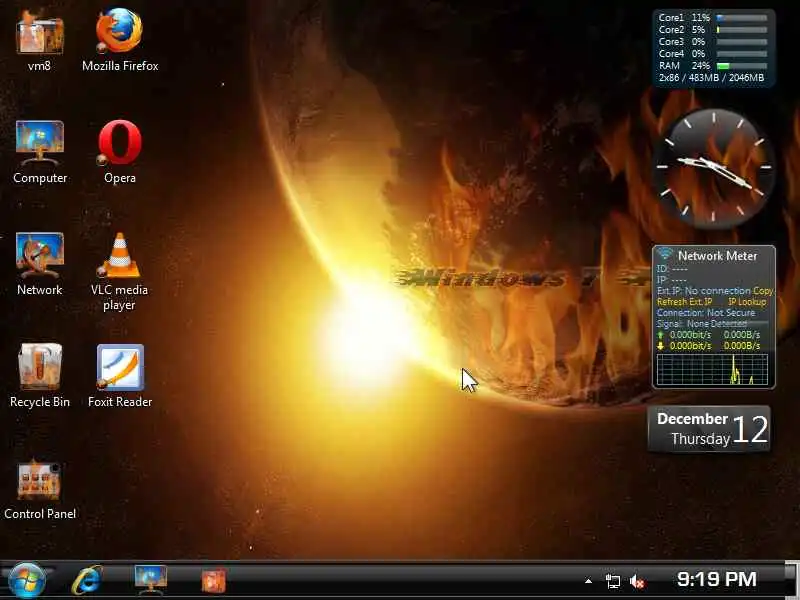This screenshot has height=600, width=800.
Task: Click the Network Meter title
Action: (x=717, y=256)
